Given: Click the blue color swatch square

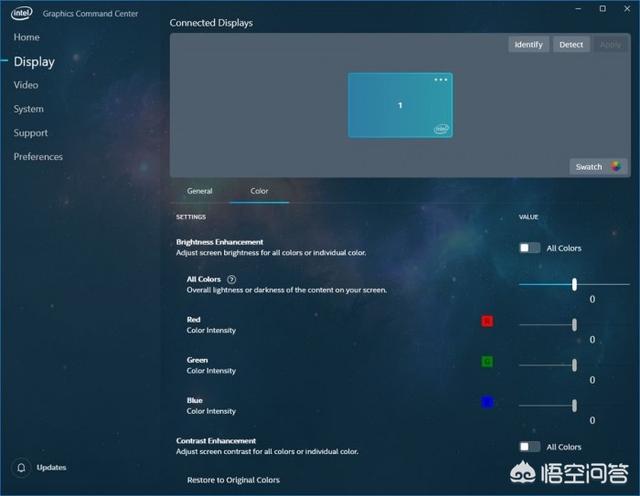Looking at the screenshot, I should [x=487, y=402].
